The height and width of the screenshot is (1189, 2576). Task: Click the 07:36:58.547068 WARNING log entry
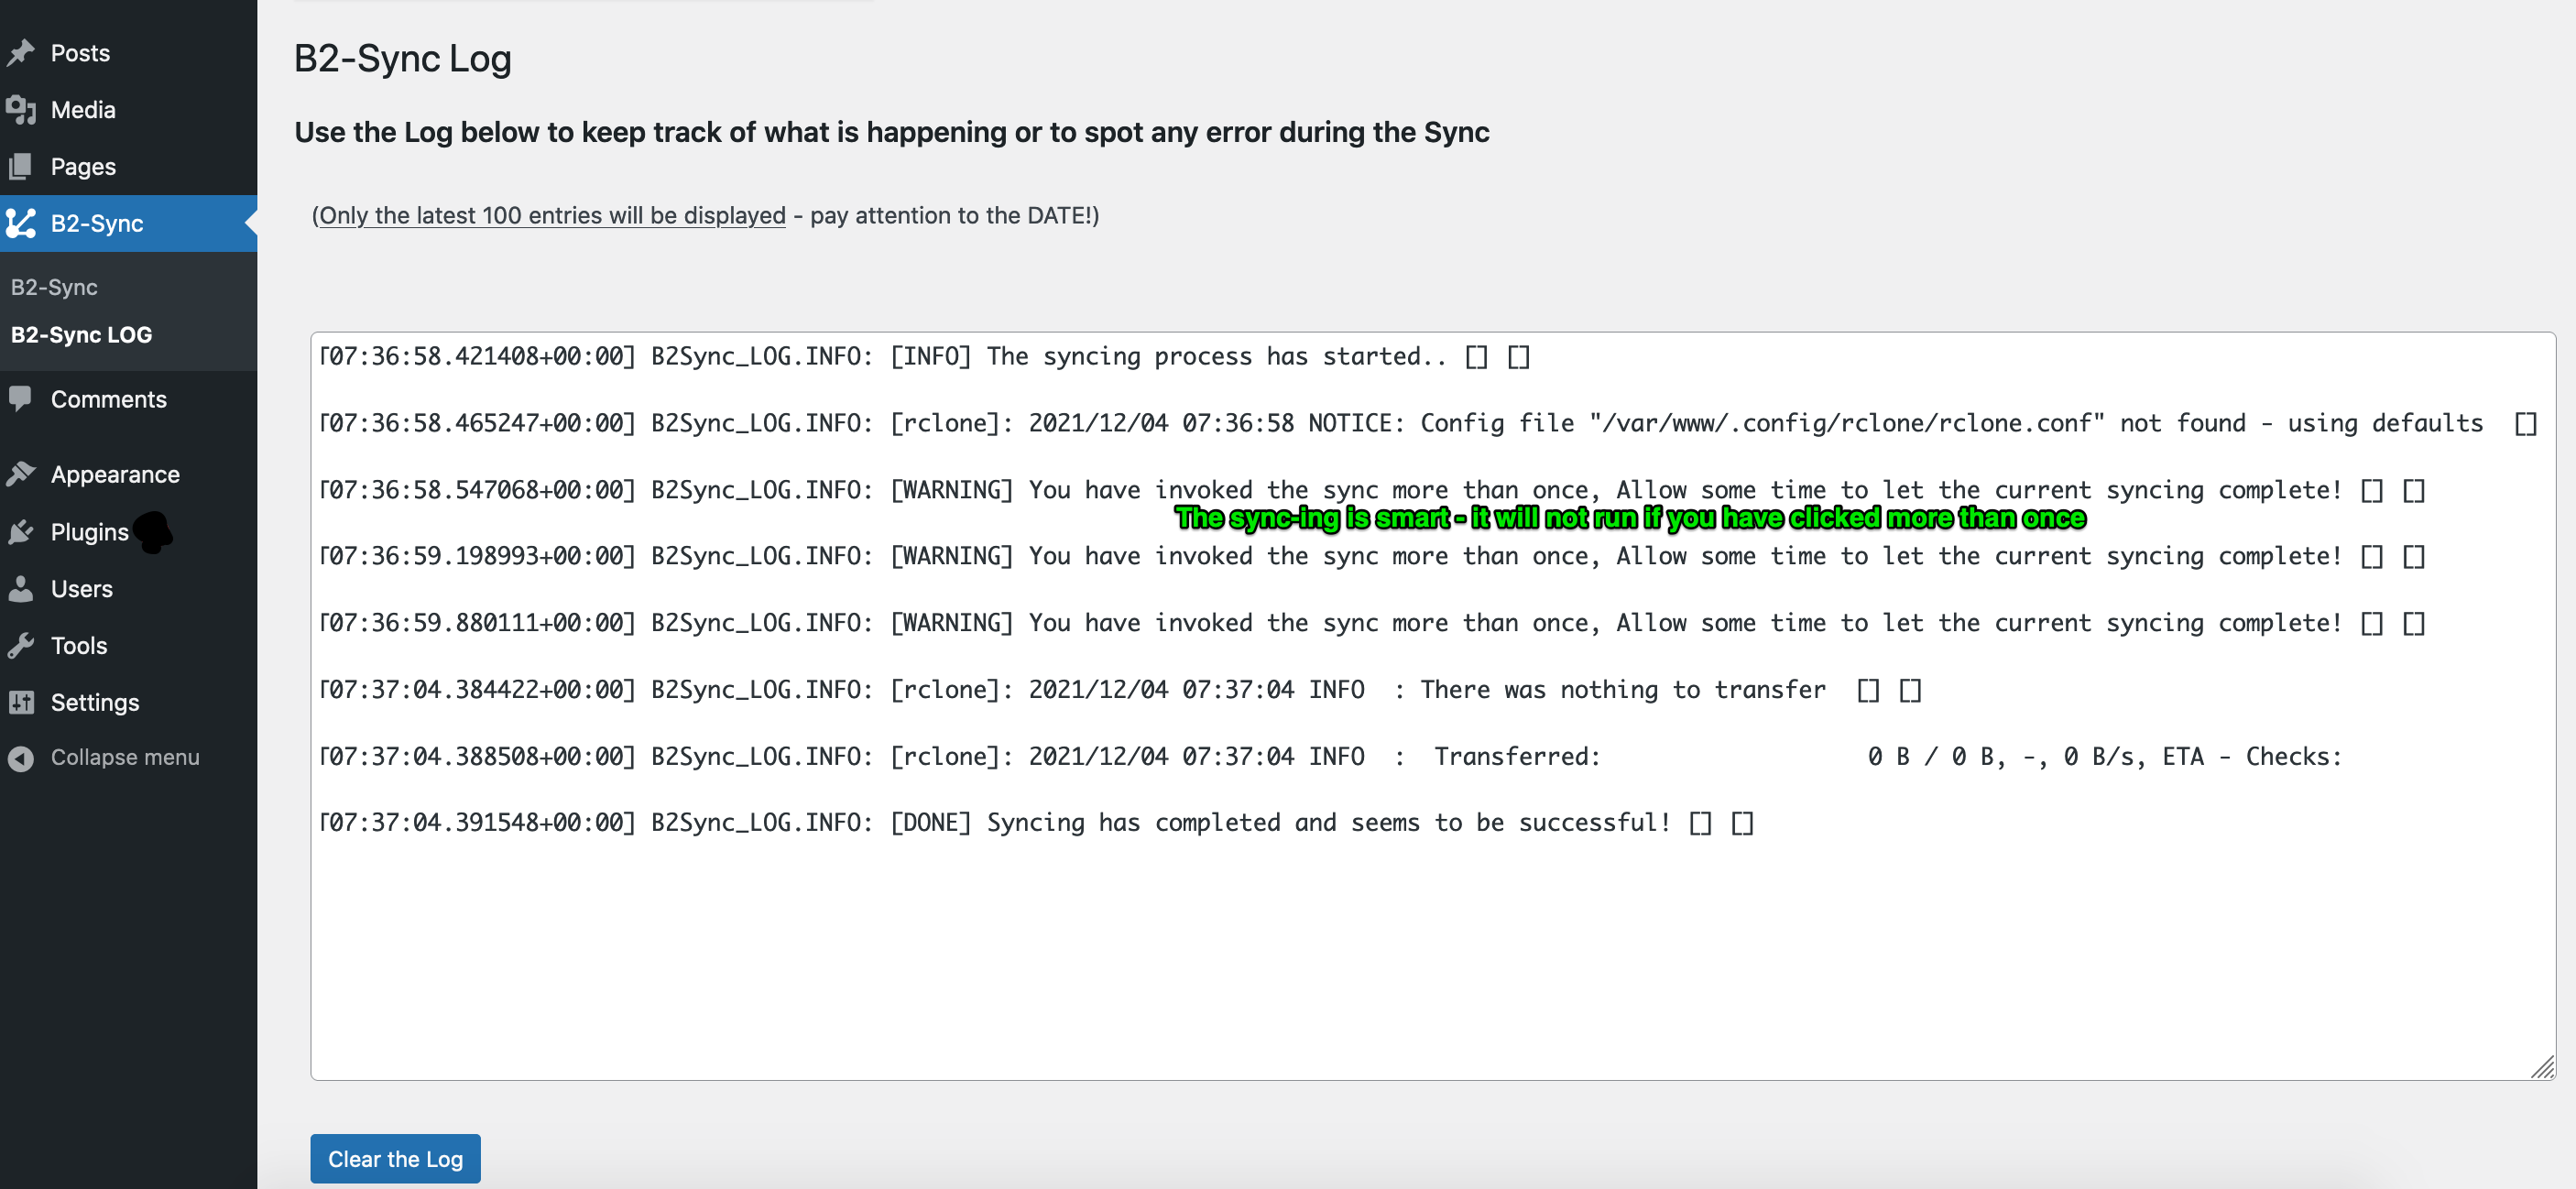tap(1372, 490)
